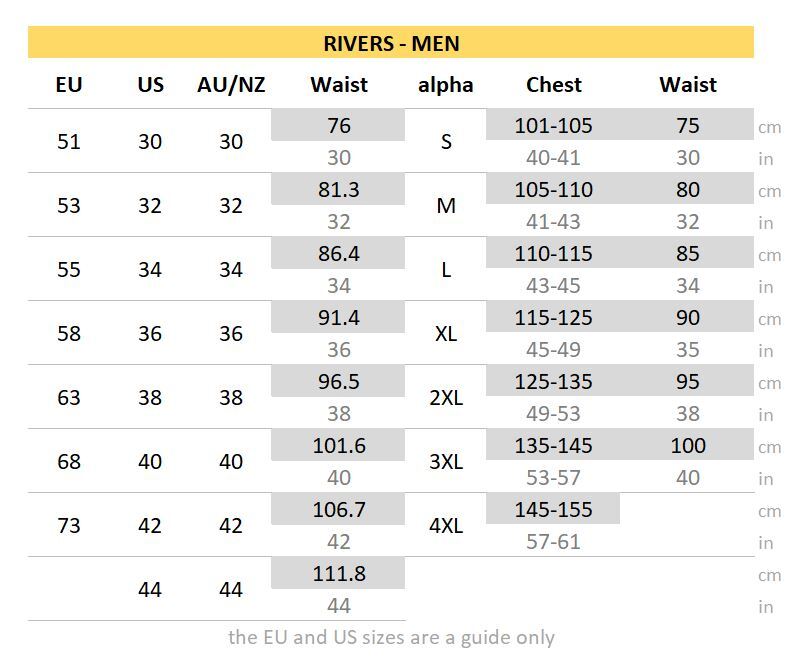Select EU size 73 cell
The width and height of the screenshot is (807, 669).
tap(69, 526)
